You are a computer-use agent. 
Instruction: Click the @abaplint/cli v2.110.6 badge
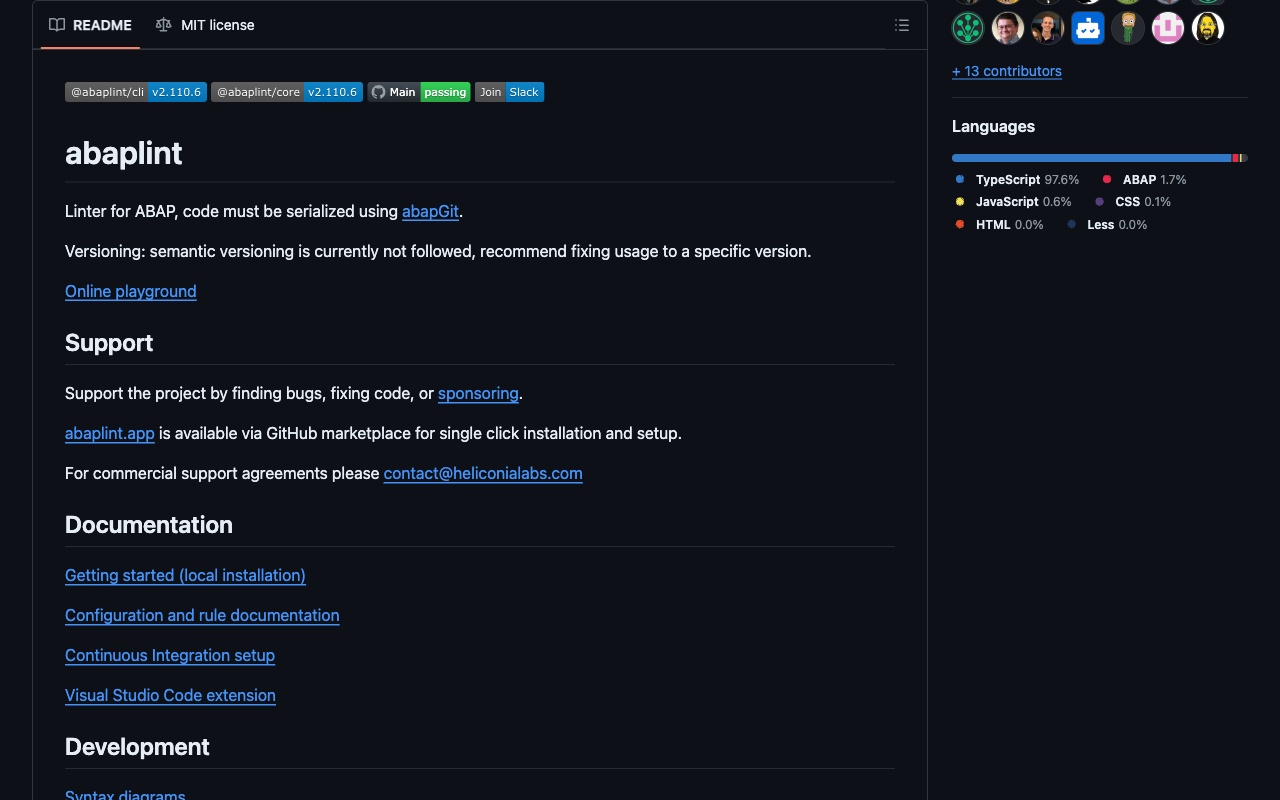click(x=136, y=92)
